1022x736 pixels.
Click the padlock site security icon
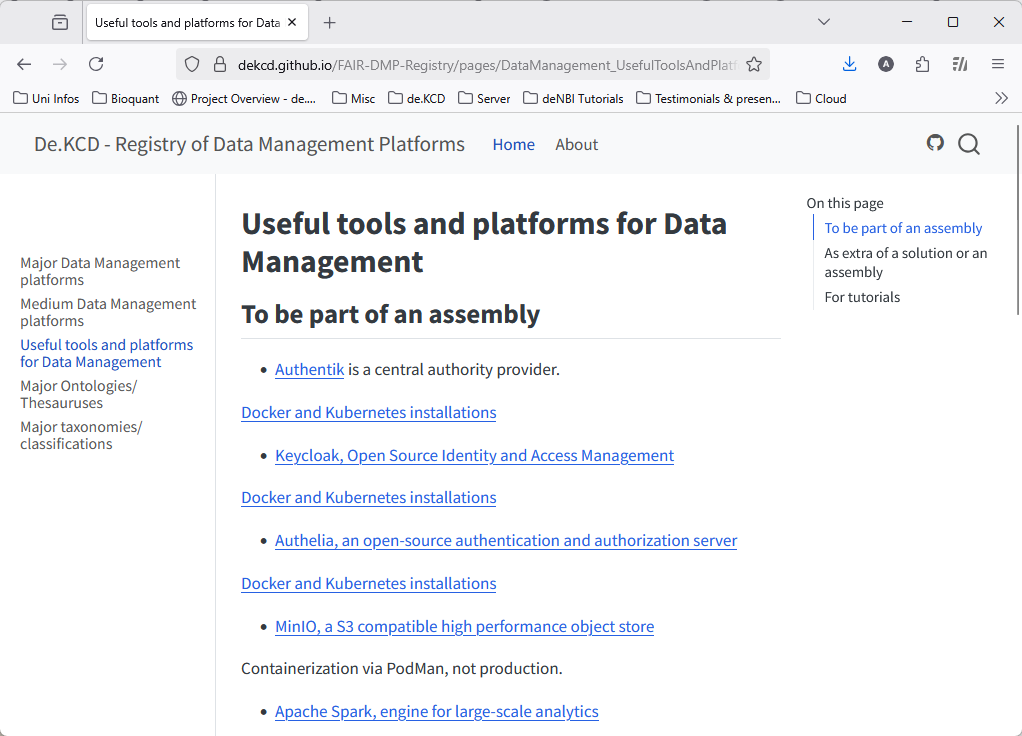[219, 63]
